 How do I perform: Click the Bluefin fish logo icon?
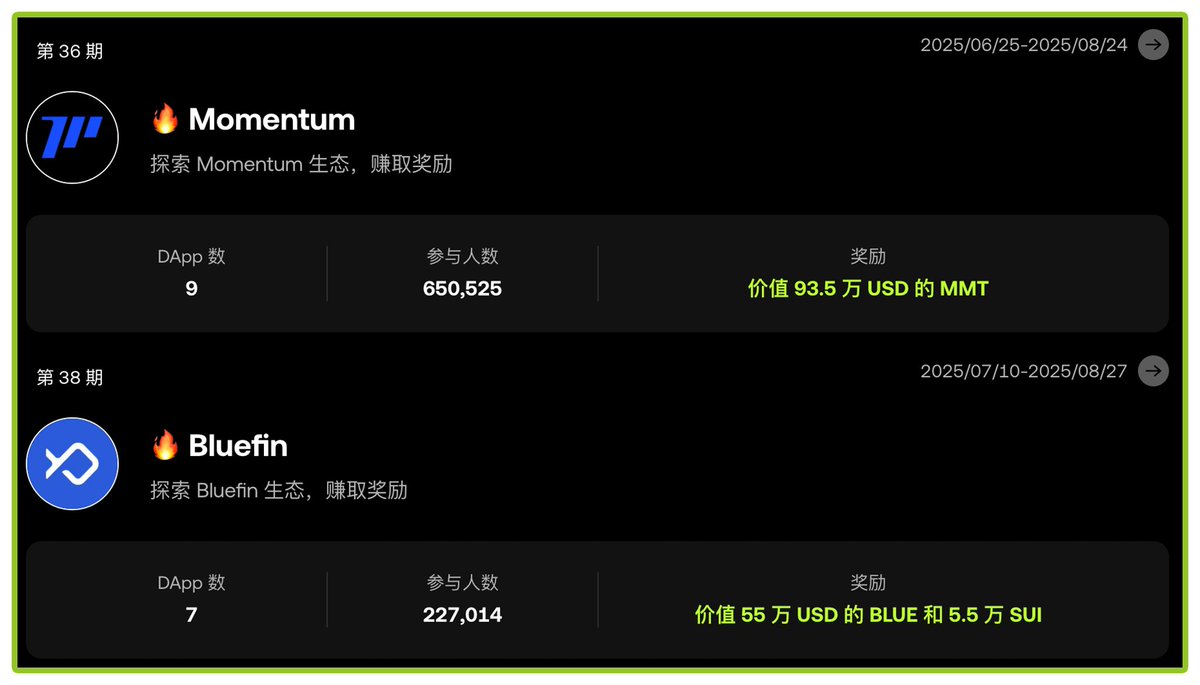pyautogui.click(x=72, y=464)
